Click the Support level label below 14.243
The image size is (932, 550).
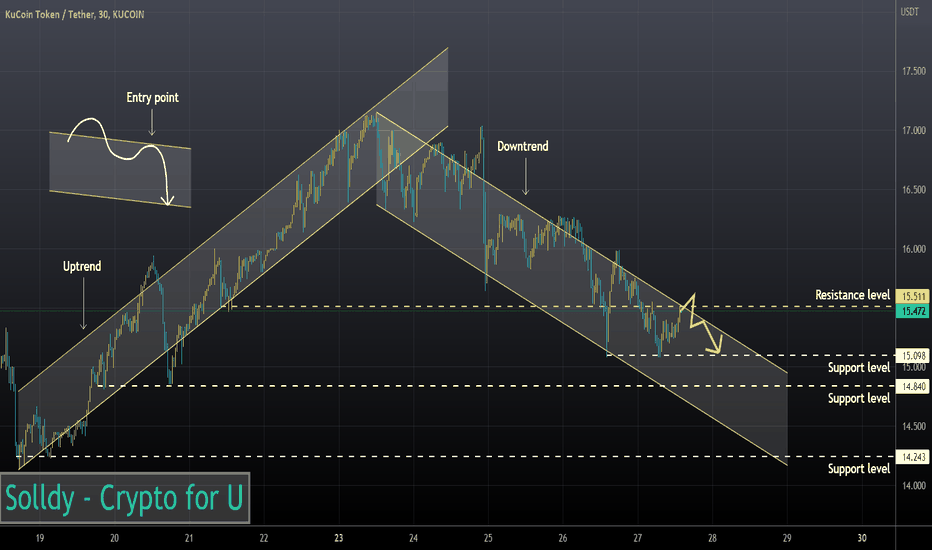(859, 469)
